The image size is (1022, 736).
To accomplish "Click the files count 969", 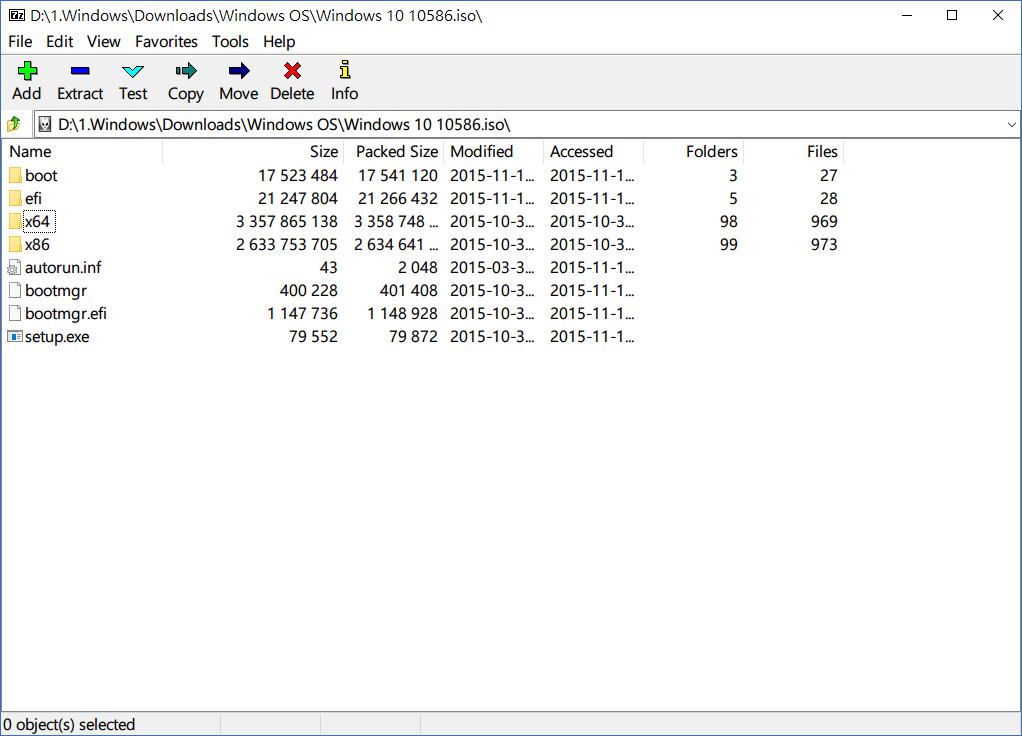I will pos(824,222).
